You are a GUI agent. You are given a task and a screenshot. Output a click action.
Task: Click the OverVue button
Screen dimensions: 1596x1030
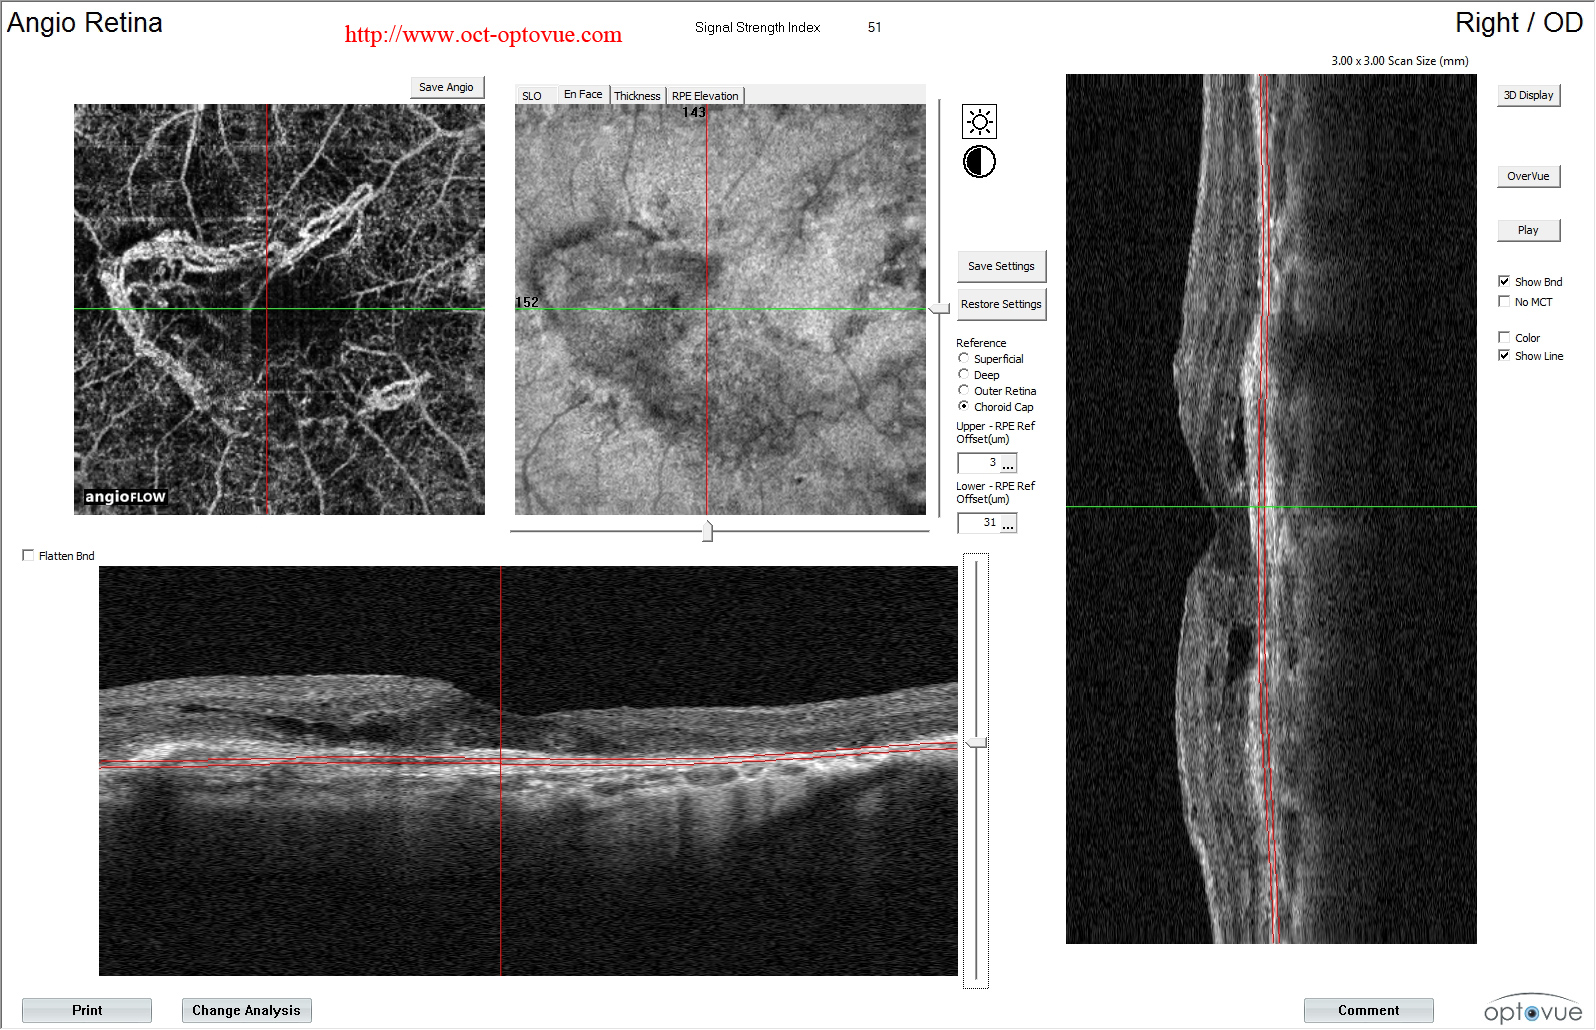1528,176
